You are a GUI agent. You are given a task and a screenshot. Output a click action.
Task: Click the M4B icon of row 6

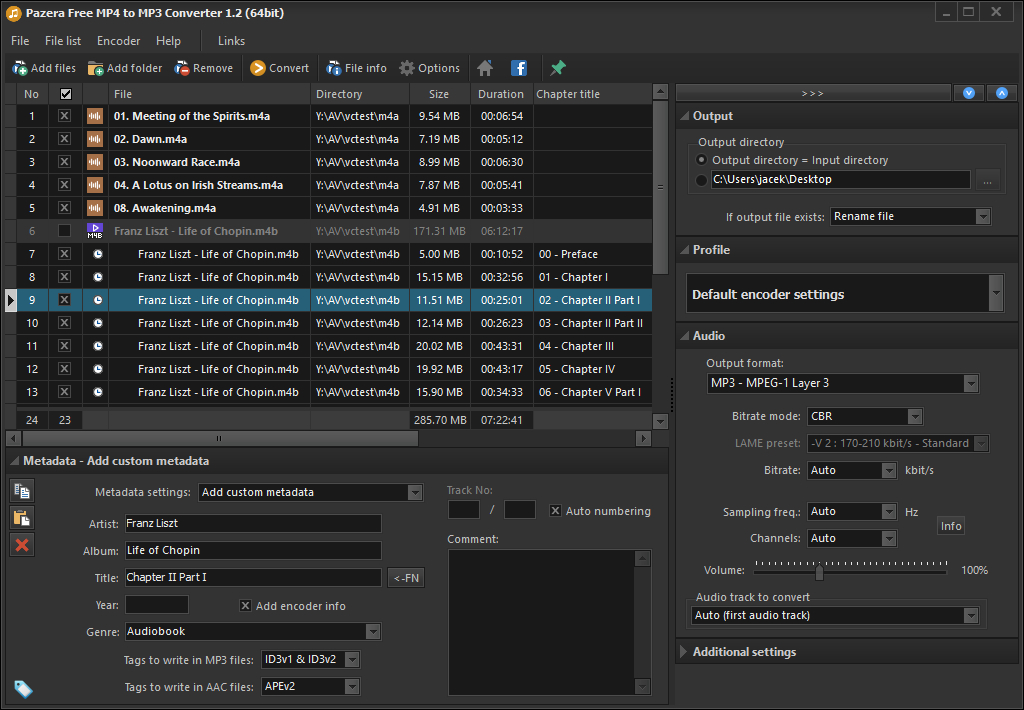pyautogui.click(x=95, y=231)
